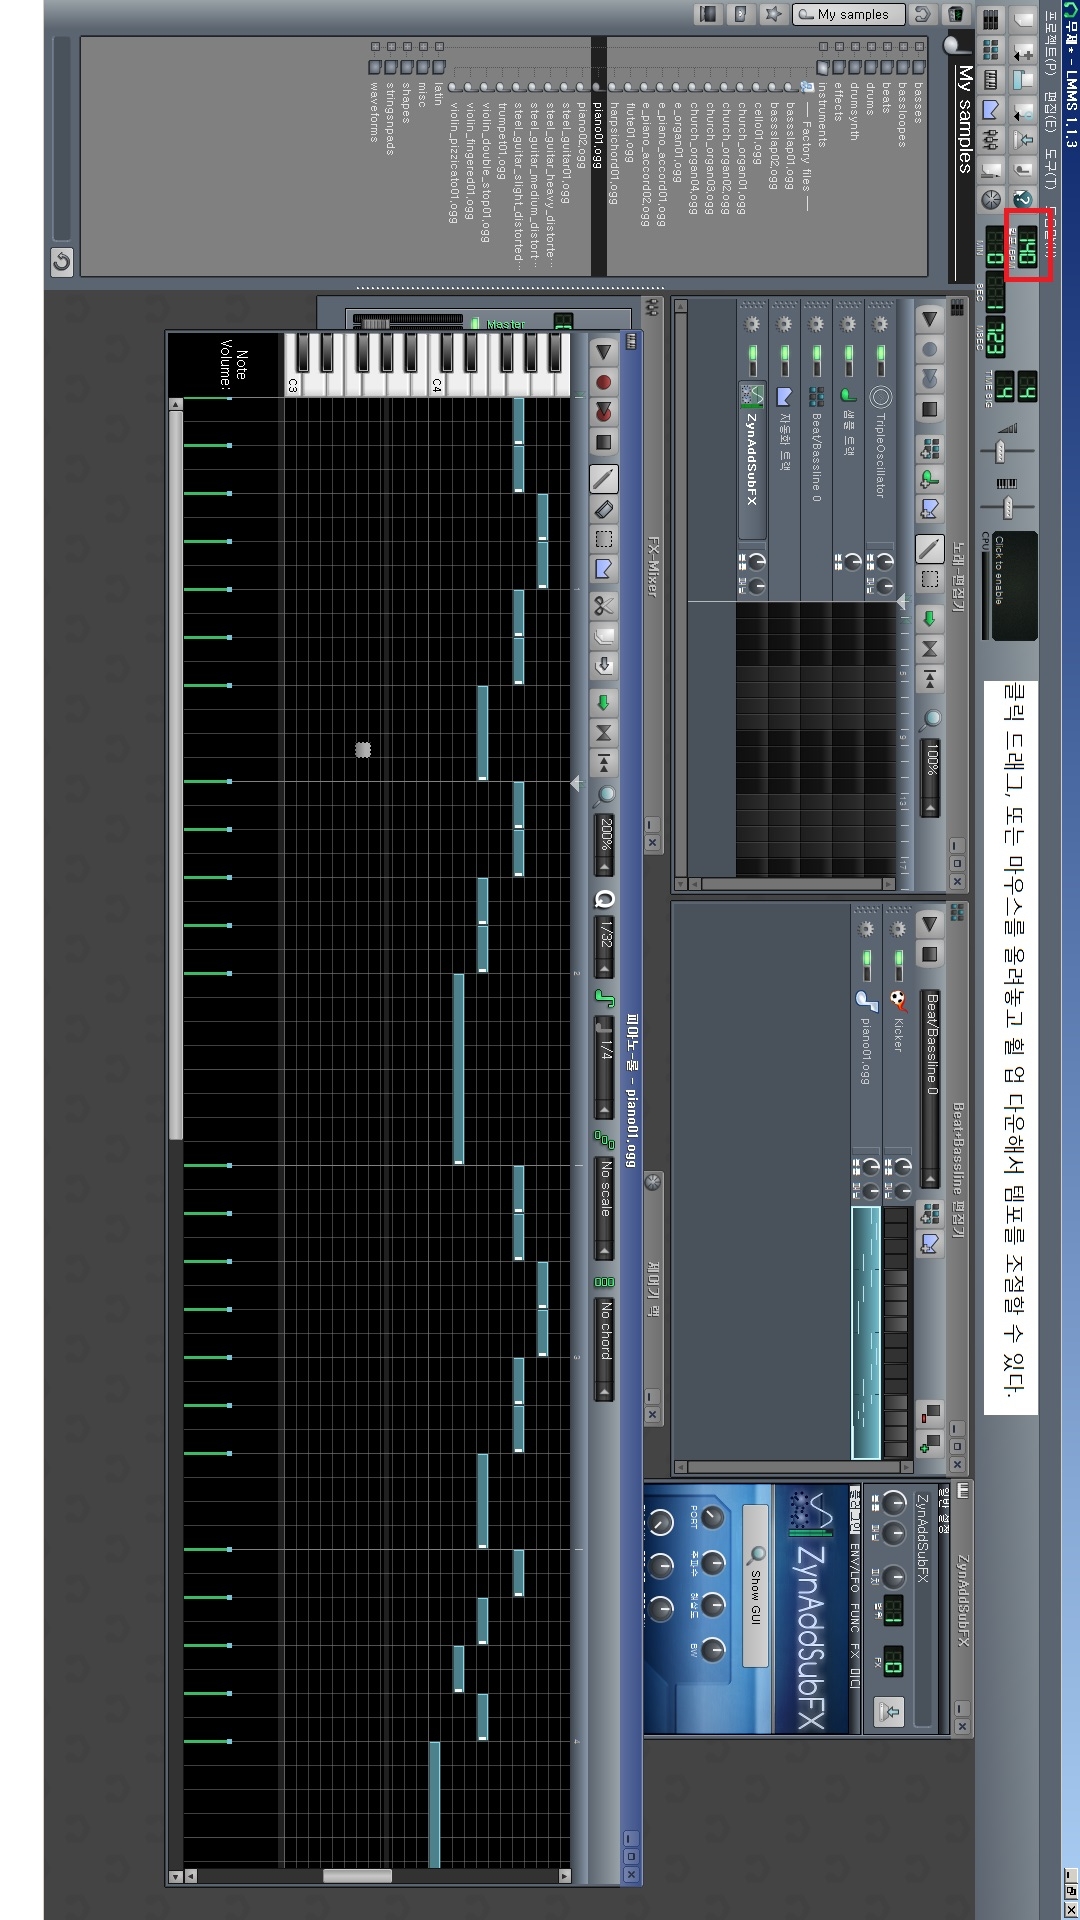Screen dimensions: 1080x1920
Task: Open the Song Editor from main toolbar
Action: [x=990, y=20]
